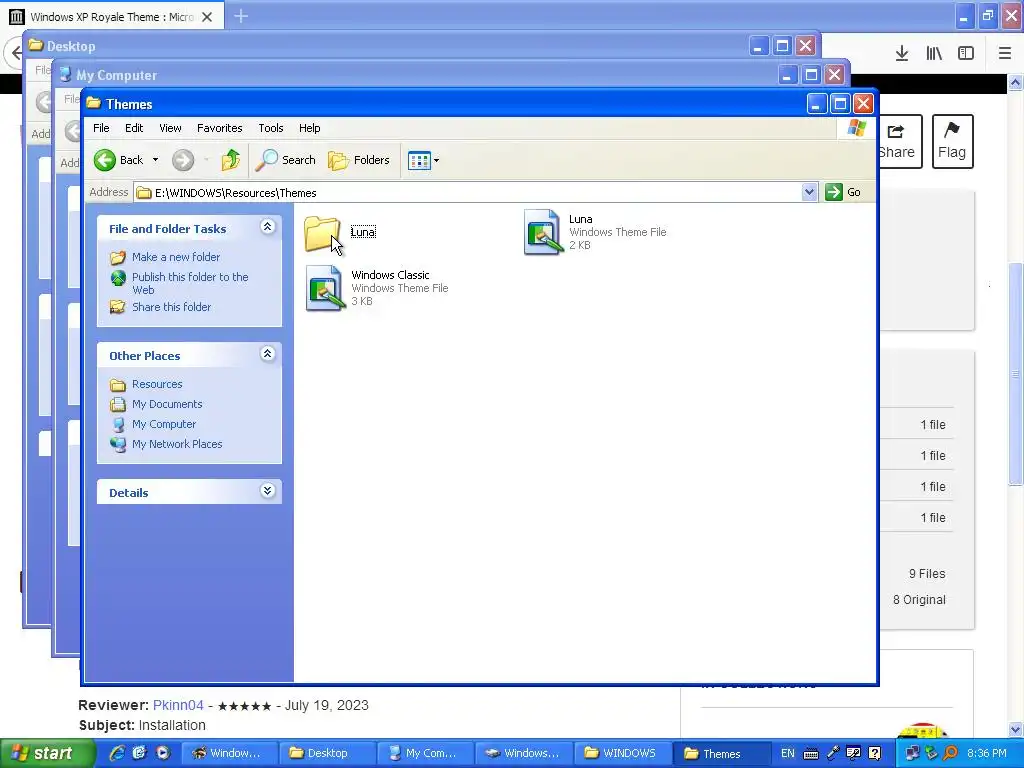Image resolution: width=1024 pixels, height=768 pixels.
Task: Close the Windows XP Royale Theme tab
Action: [x=207, y=17]
